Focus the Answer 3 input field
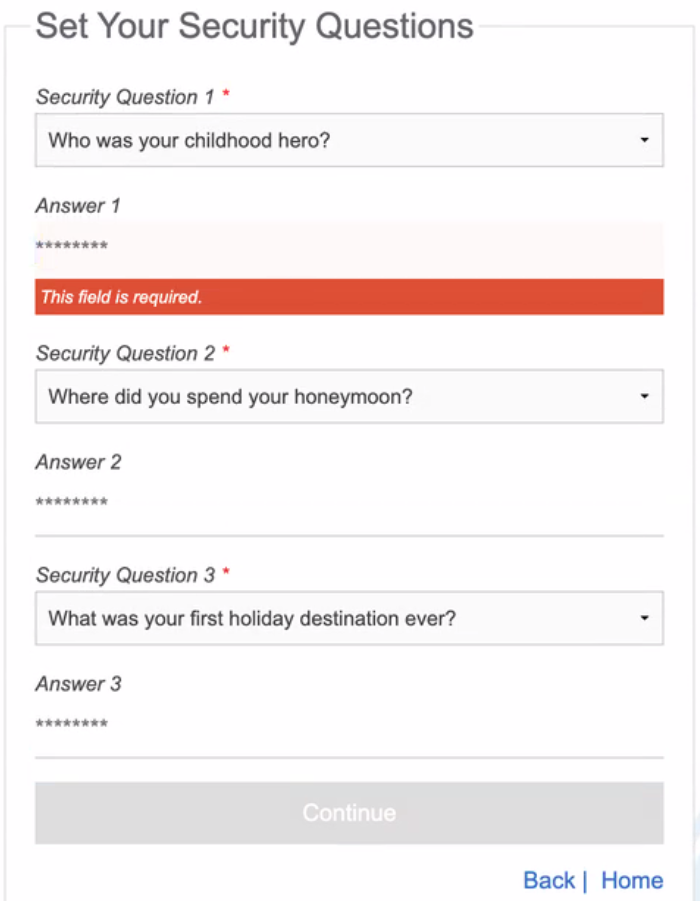The width and height of the screenshot is (700, 901). (349, 726)
